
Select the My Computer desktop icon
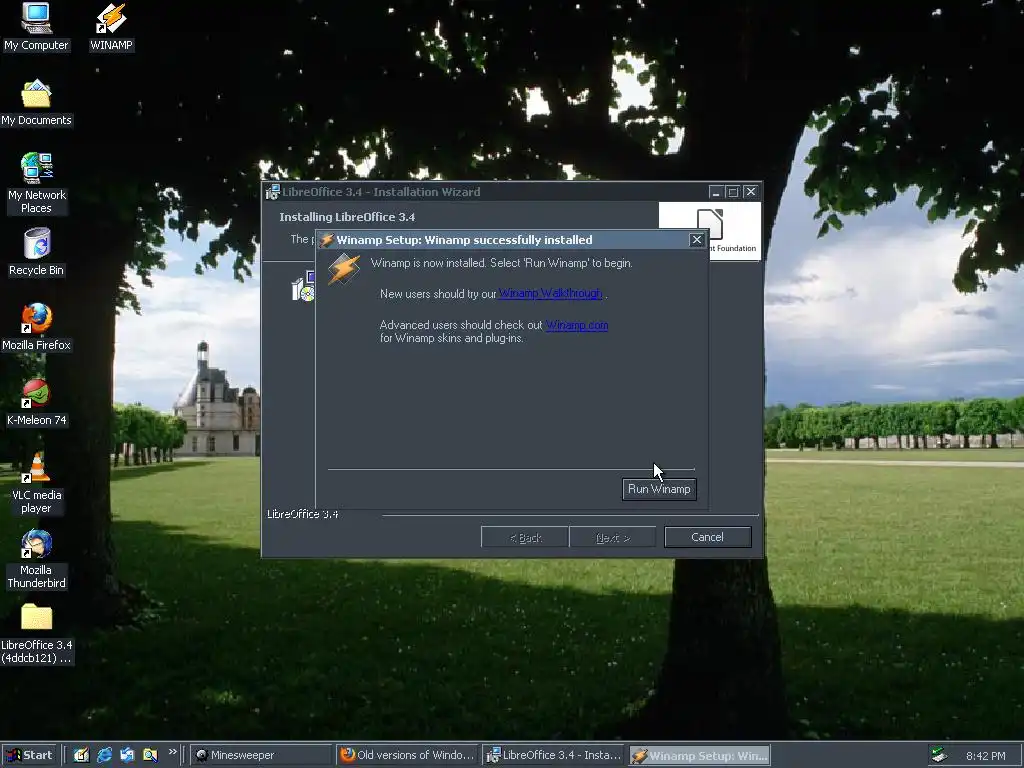(x=36, y=26)
